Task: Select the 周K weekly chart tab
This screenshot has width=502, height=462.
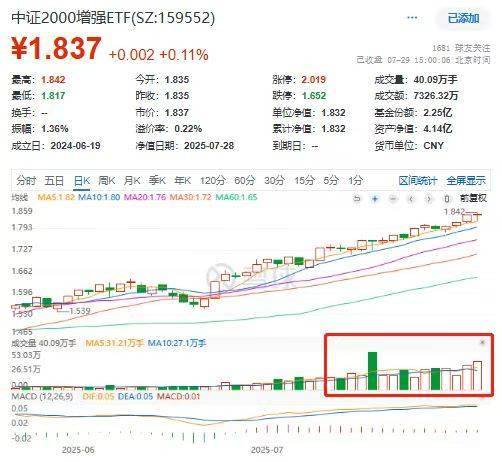Action: pos(107,181)
